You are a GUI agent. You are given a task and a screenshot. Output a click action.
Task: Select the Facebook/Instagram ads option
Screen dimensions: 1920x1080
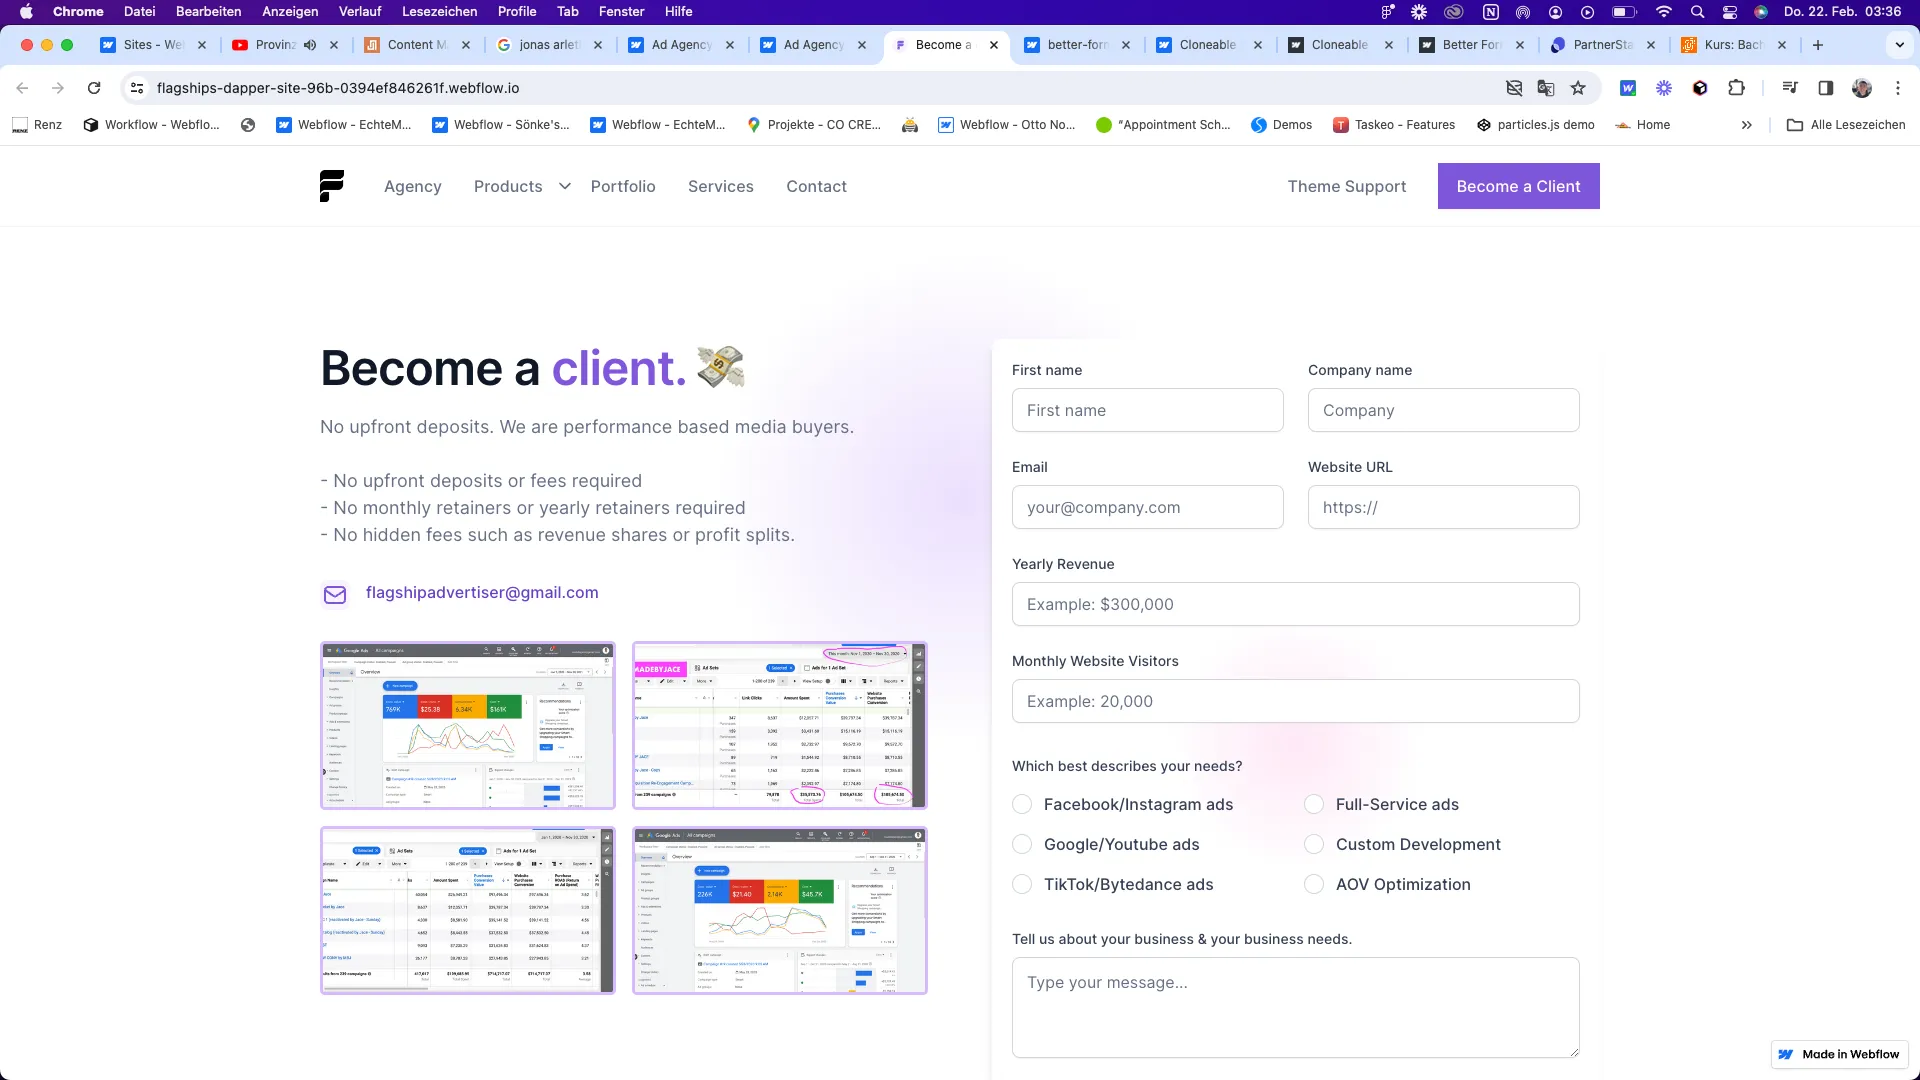click(1022, 804)
